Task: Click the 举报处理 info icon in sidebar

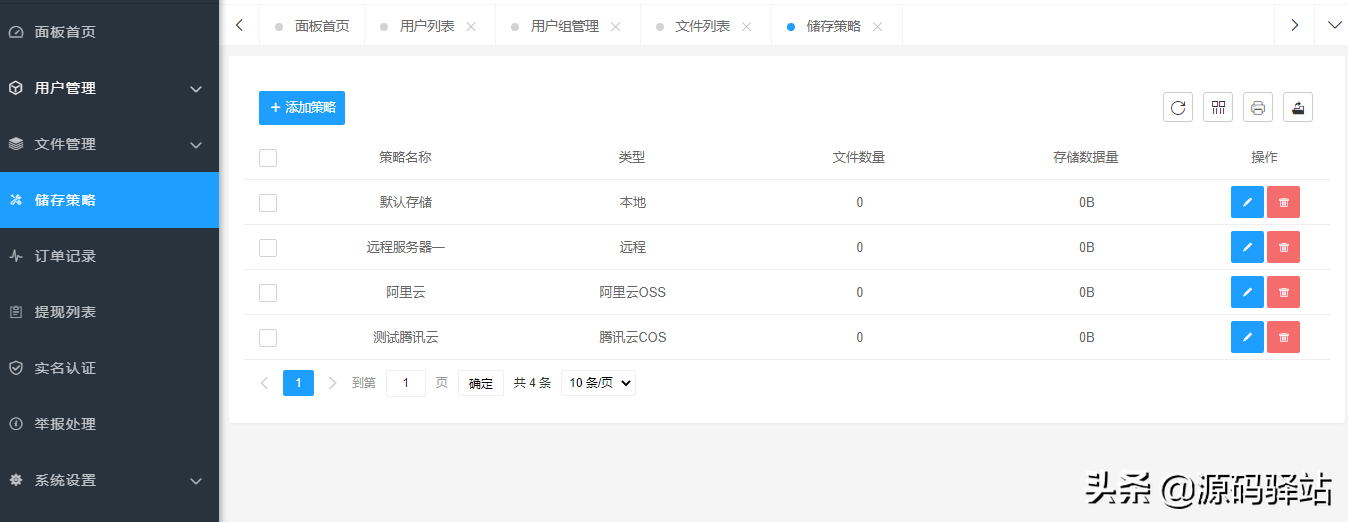Action: click(16, 424)
